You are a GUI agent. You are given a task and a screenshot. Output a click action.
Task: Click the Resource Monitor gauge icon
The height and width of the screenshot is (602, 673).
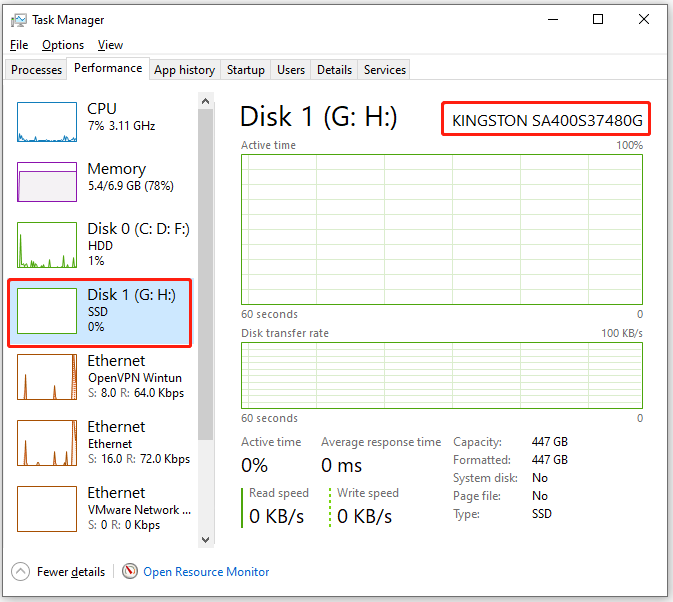(x=130, y=571)
